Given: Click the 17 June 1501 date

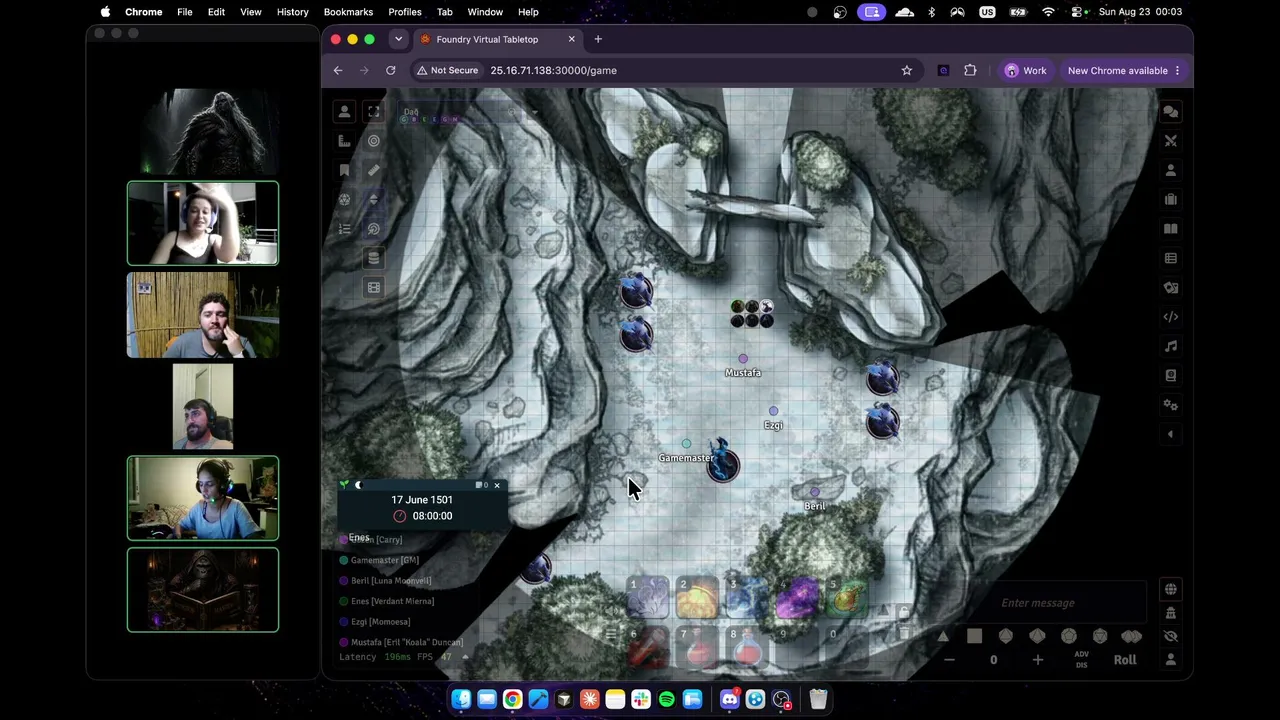Looking at the screenshot, I should click(x=422, y=500).
